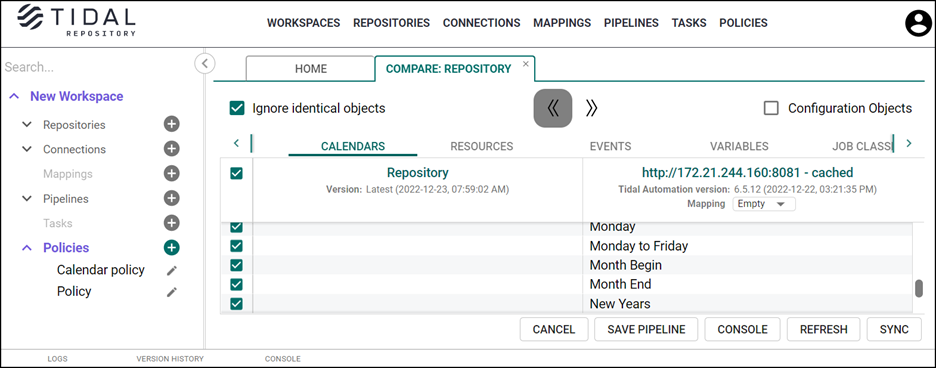
Task: Enable the Configuration Objects checkbox
Action: 771,108
